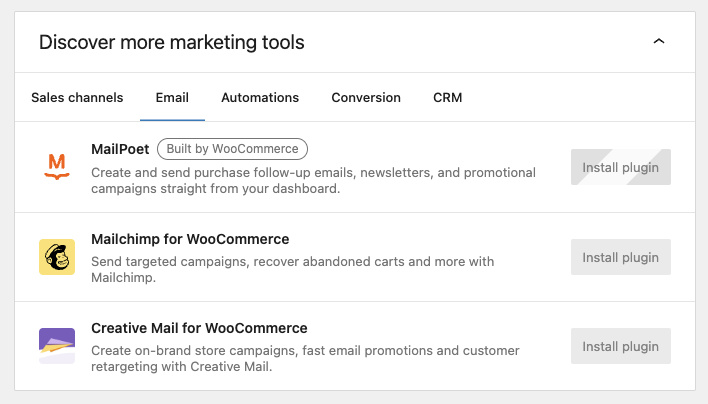
Task: Show the CRM tab
Action: tap(448, 98)
